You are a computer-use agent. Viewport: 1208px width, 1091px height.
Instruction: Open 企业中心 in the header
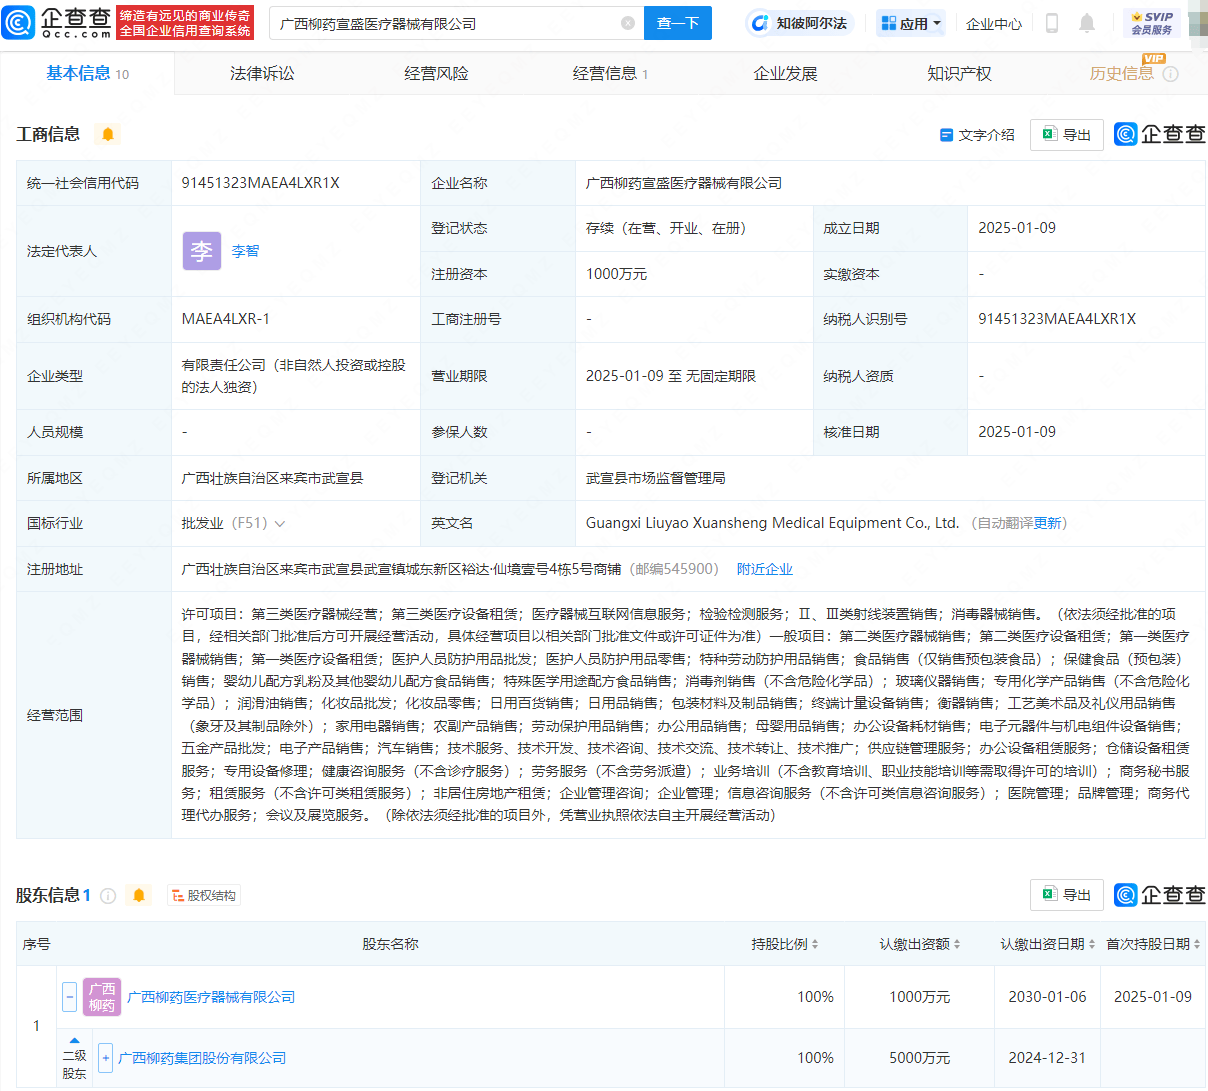[x=994, y=23]
